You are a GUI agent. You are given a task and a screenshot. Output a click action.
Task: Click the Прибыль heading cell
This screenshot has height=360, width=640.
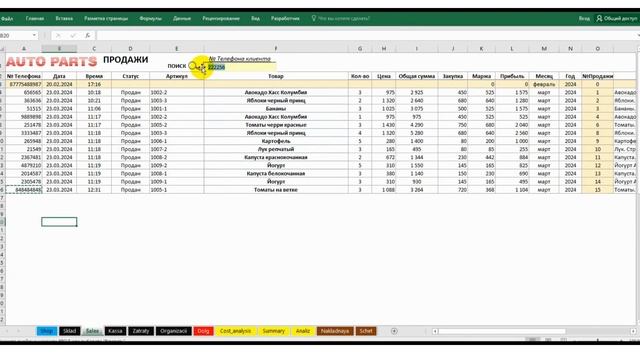pos(512,76)
